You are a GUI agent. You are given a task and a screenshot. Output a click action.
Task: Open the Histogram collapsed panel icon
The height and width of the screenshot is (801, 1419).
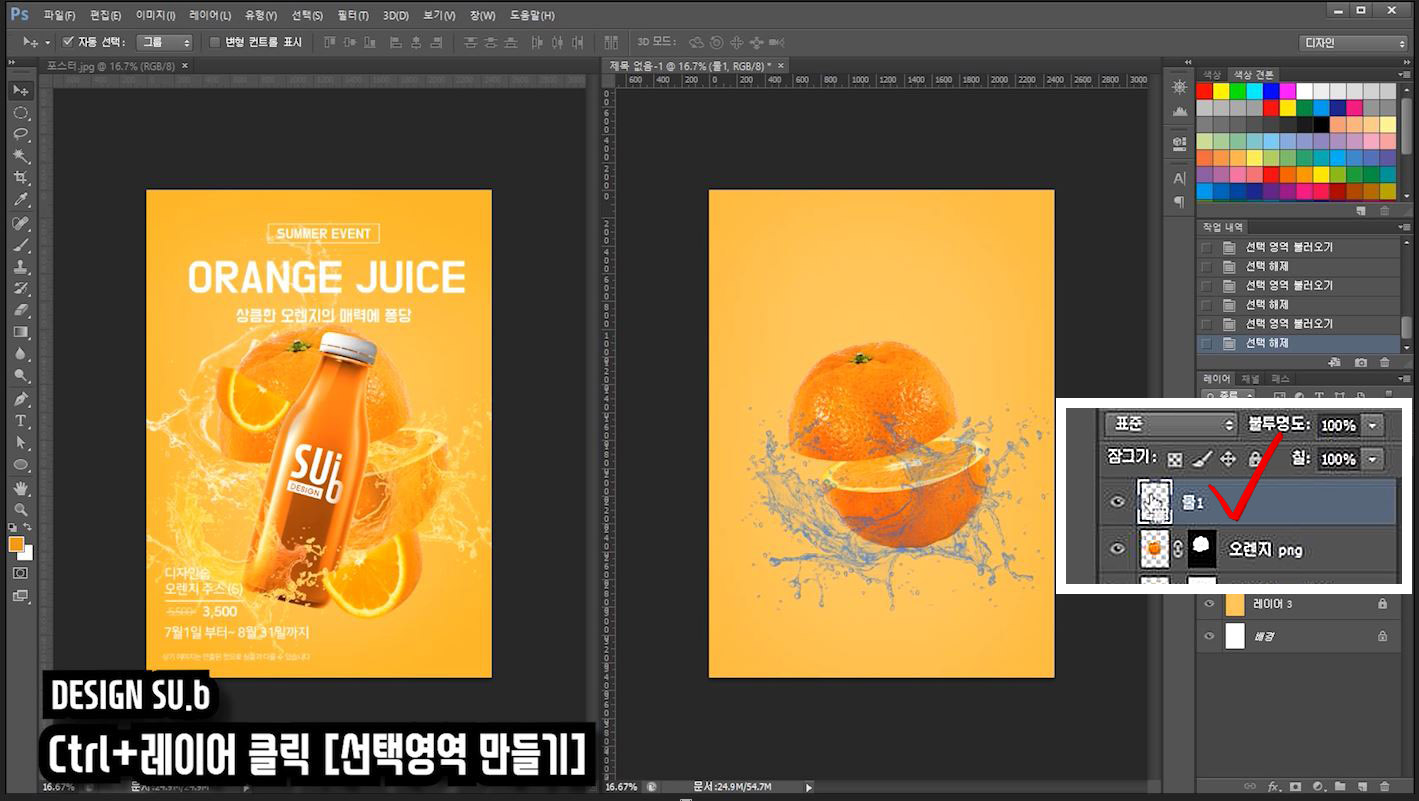pyautogui.click(x=1179, y=112)
